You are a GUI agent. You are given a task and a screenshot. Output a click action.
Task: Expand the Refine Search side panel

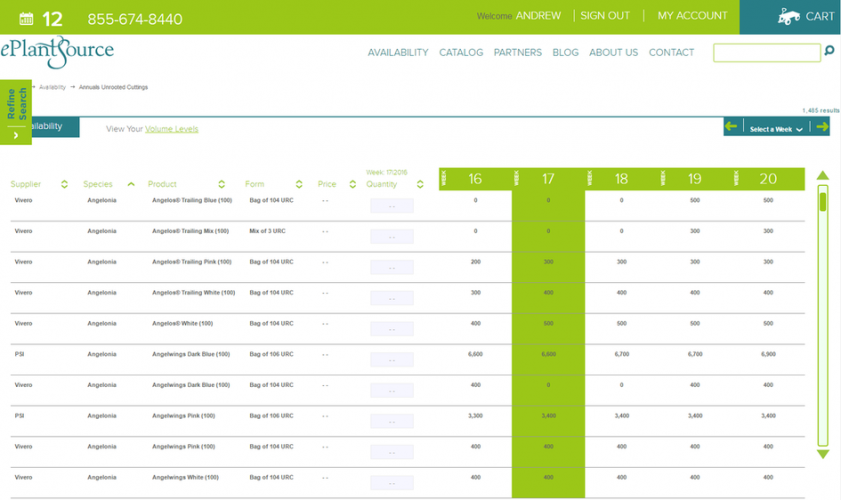click(16, 112)
